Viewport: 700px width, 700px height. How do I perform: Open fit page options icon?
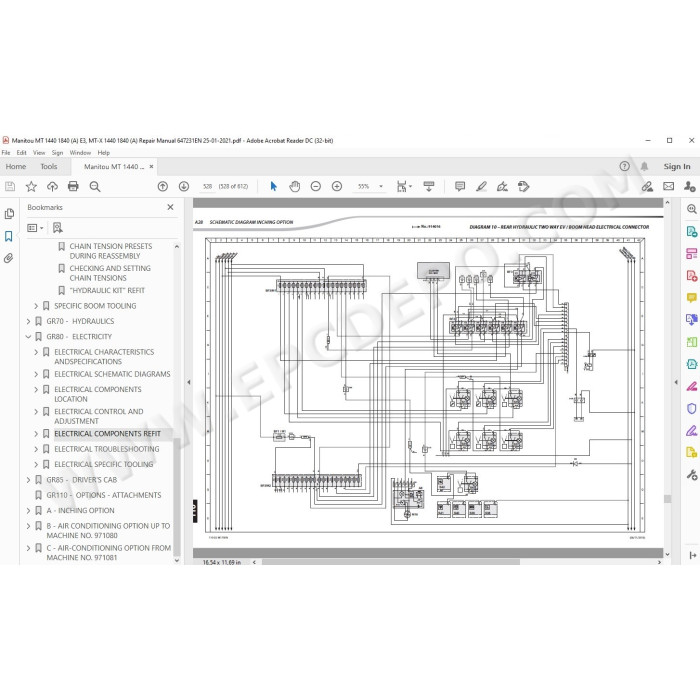[403, 186]
